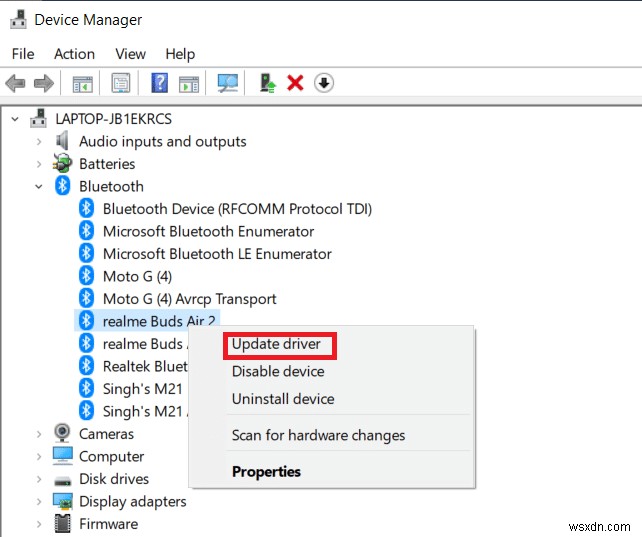Collapse the Bluetooth category chevron
The height and width of the screenshot is (537, 642).
coord(39,187)
